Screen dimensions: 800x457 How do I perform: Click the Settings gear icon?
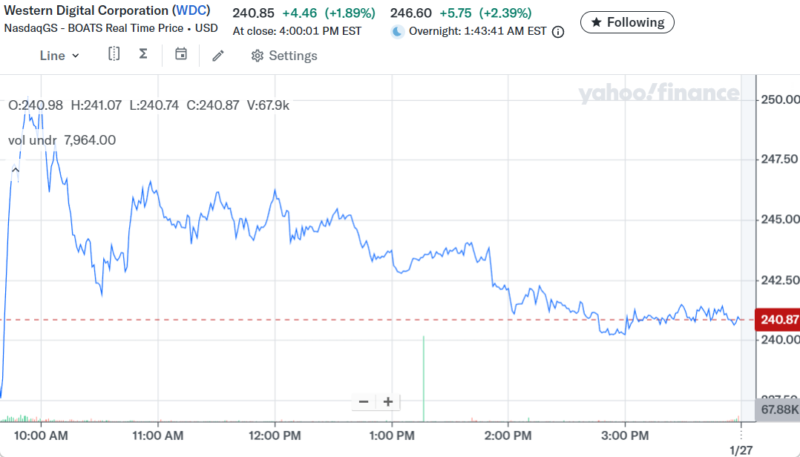257,56
